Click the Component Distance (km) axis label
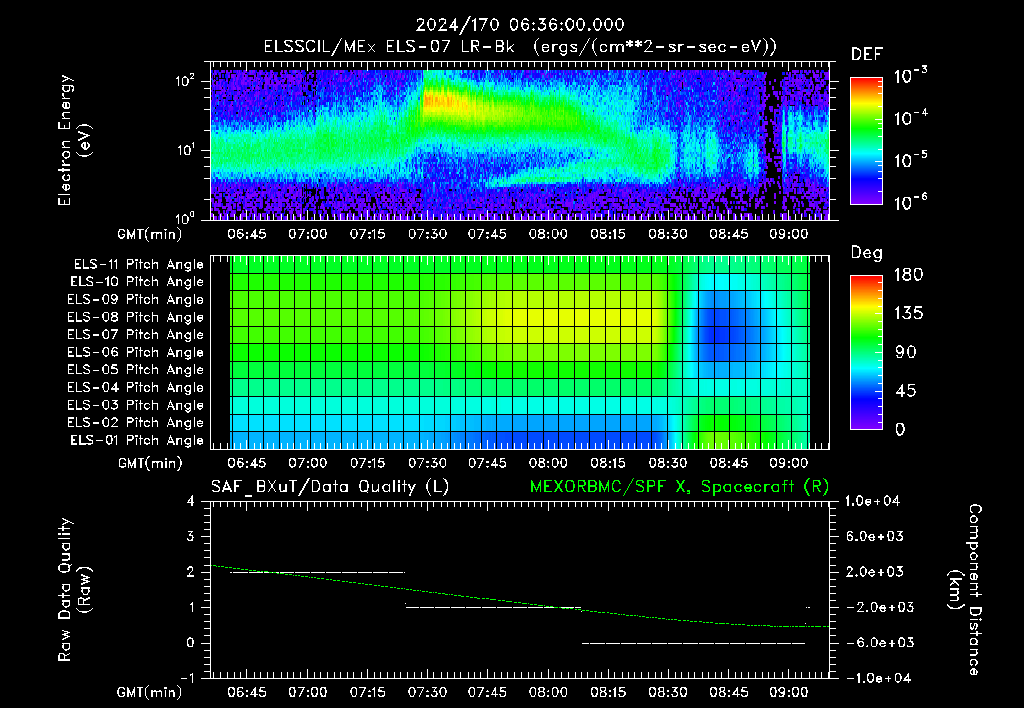This screenshot has width=1024, height=708. point(965,590)
